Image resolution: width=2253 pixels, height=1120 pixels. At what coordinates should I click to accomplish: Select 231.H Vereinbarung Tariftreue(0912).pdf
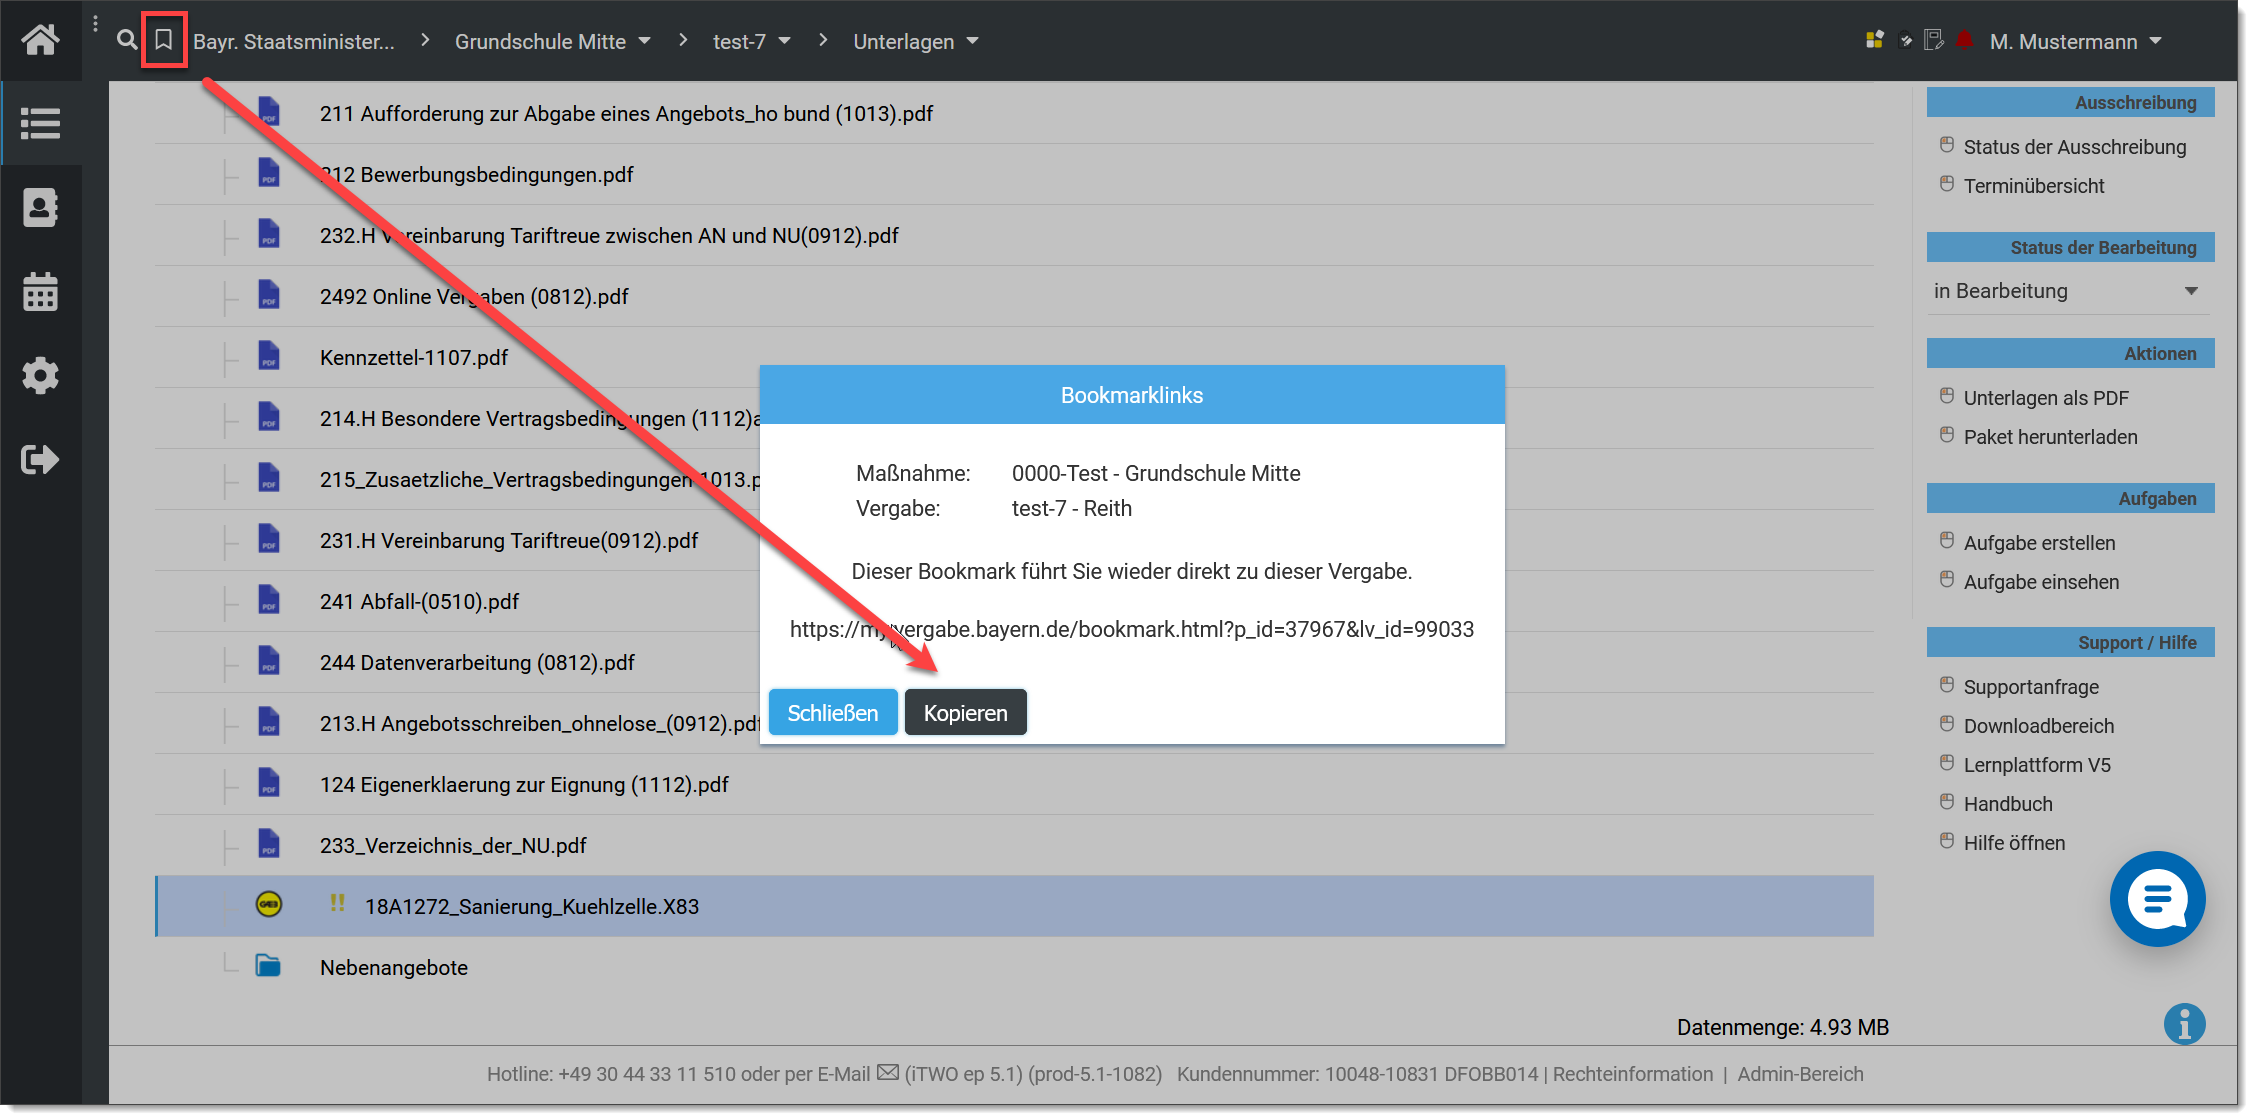tap(509, 541)
